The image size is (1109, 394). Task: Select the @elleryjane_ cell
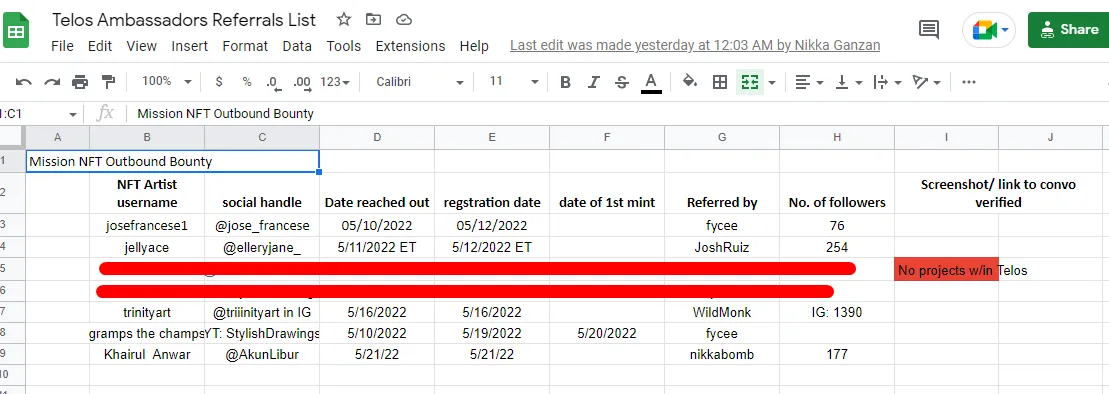pyautogui.click(x=262, y=248)
